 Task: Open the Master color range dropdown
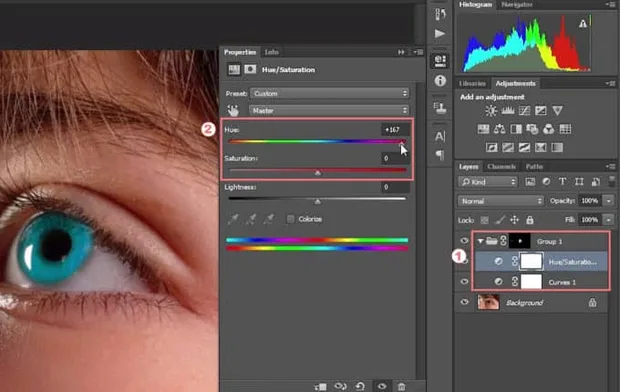tap(329, 110)
